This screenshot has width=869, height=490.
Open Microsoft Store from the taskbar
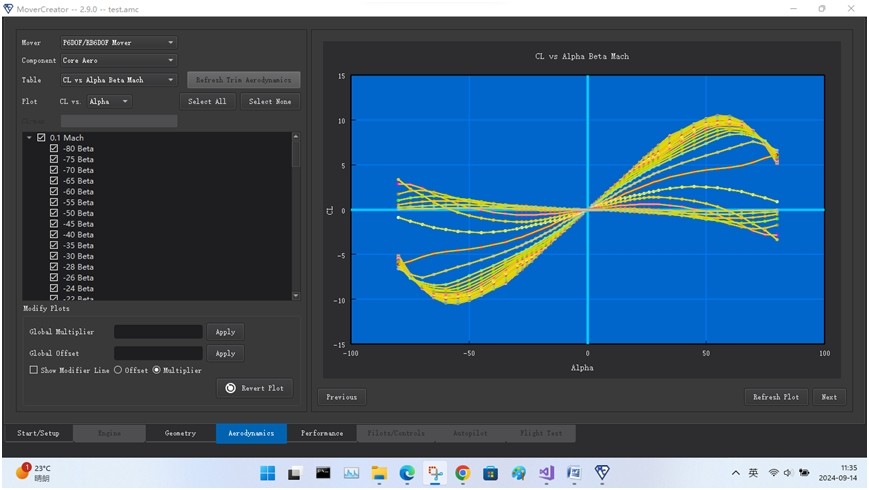pos(490,473)
